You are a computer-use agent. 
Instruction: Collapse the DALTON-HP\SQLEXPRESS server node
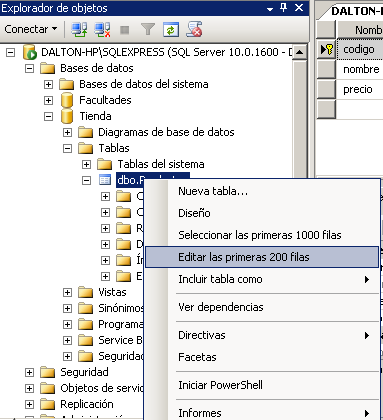(11, 52)
